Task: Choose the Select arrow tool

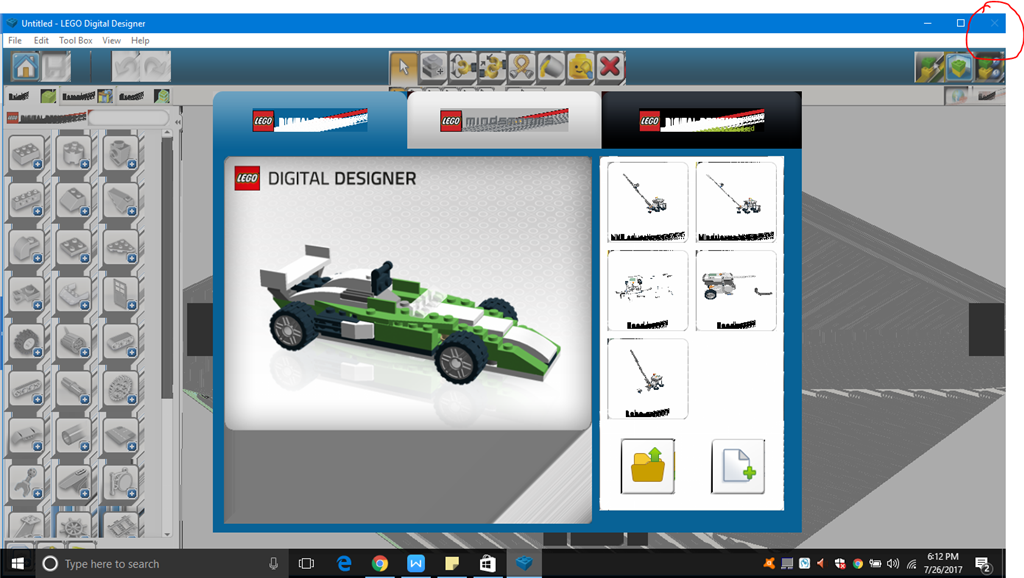Action: click(404, 67)
